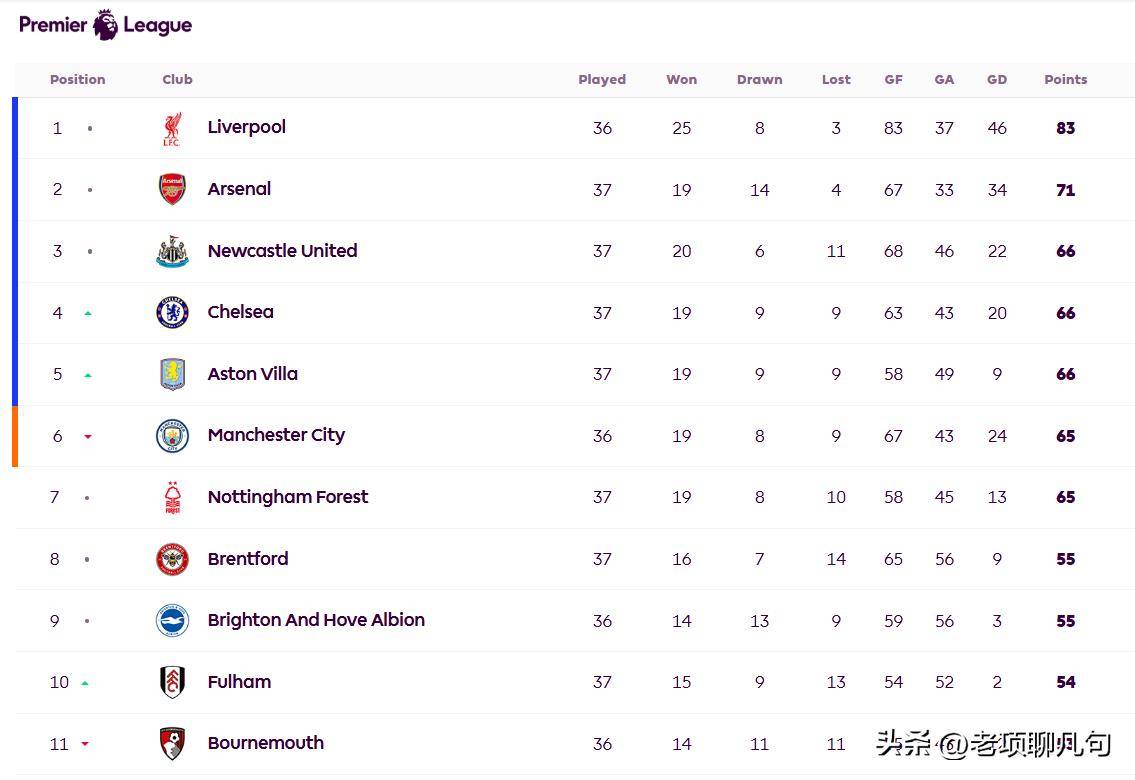Click the Chelsea club badge
Image resolution: width=1135 pixels, height=780 pixels.
(x=172, y=313)
